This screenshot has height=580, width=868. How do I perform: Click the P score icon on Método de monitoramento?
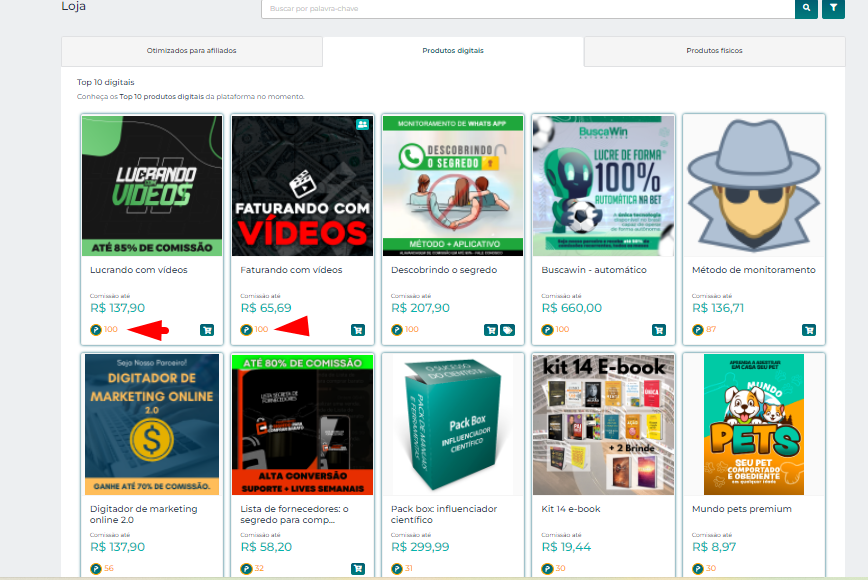point(698,330)
